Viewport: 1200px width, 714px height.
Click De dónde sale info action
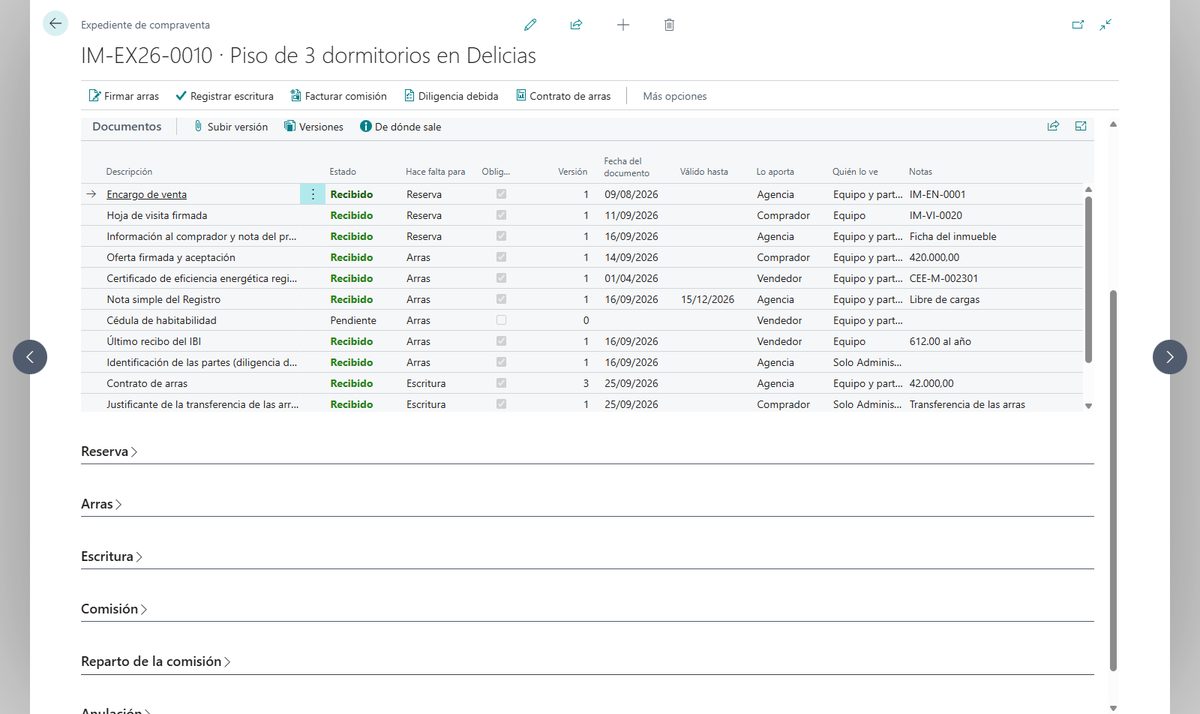(x=400, y=127)
